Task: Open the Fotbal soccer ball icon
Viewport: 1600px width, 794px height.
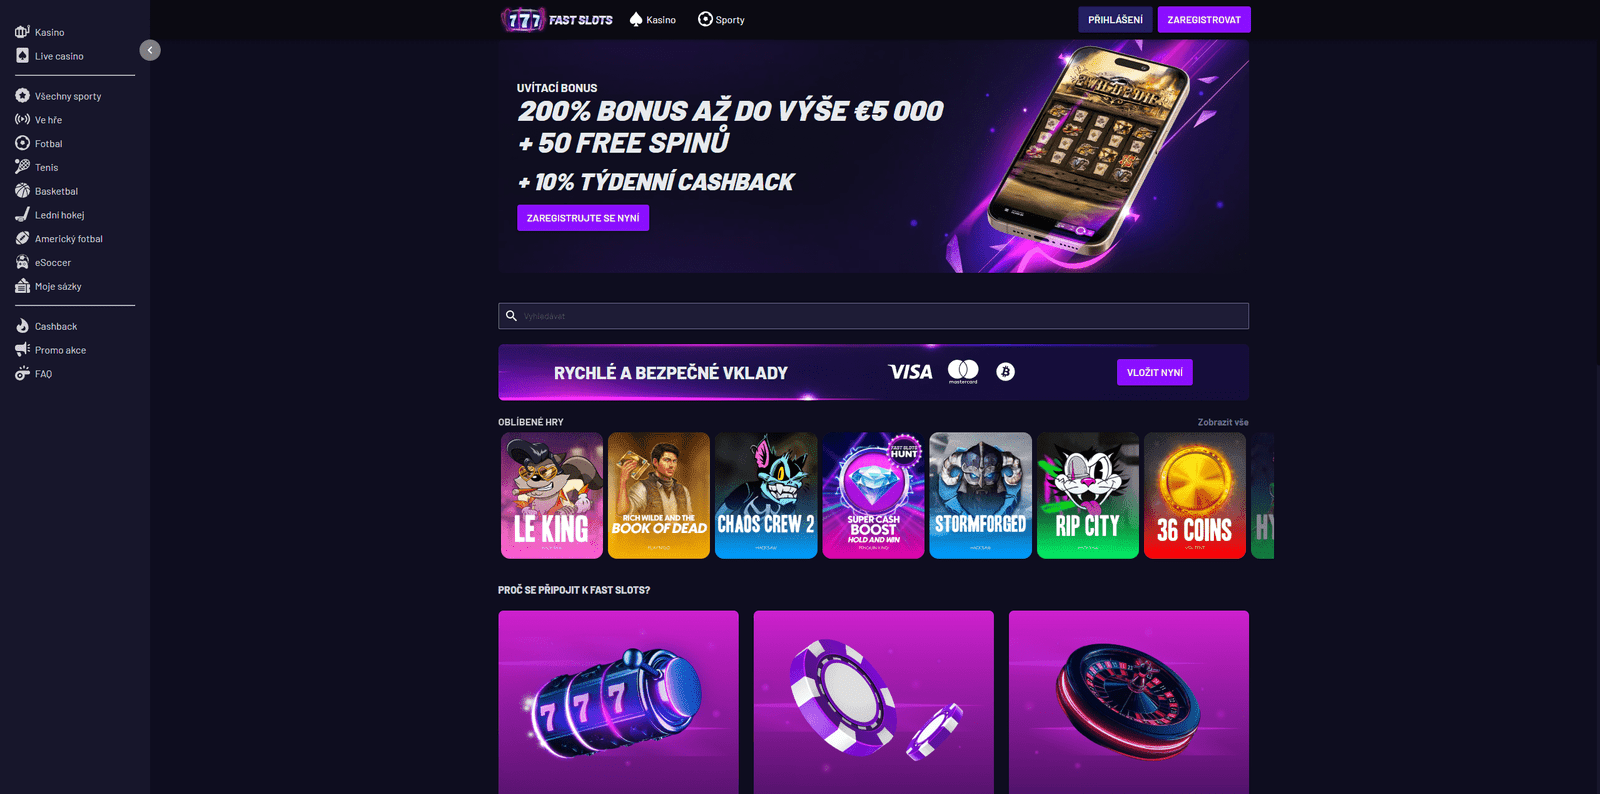Action: [22, 143]
